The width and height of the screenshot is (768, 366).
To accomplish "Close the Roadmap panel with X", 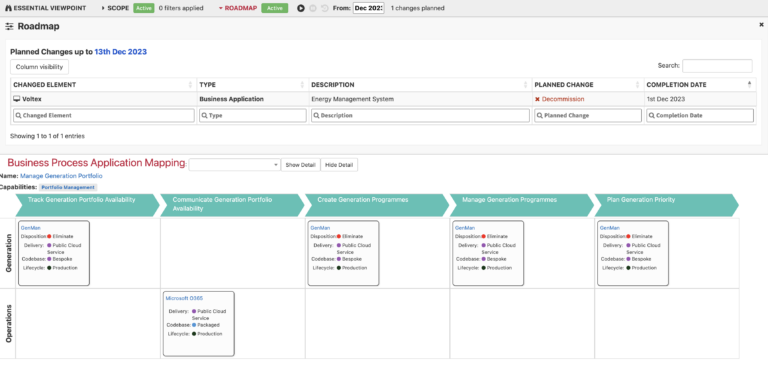I will pyautogui.click(x=762, y=24).
